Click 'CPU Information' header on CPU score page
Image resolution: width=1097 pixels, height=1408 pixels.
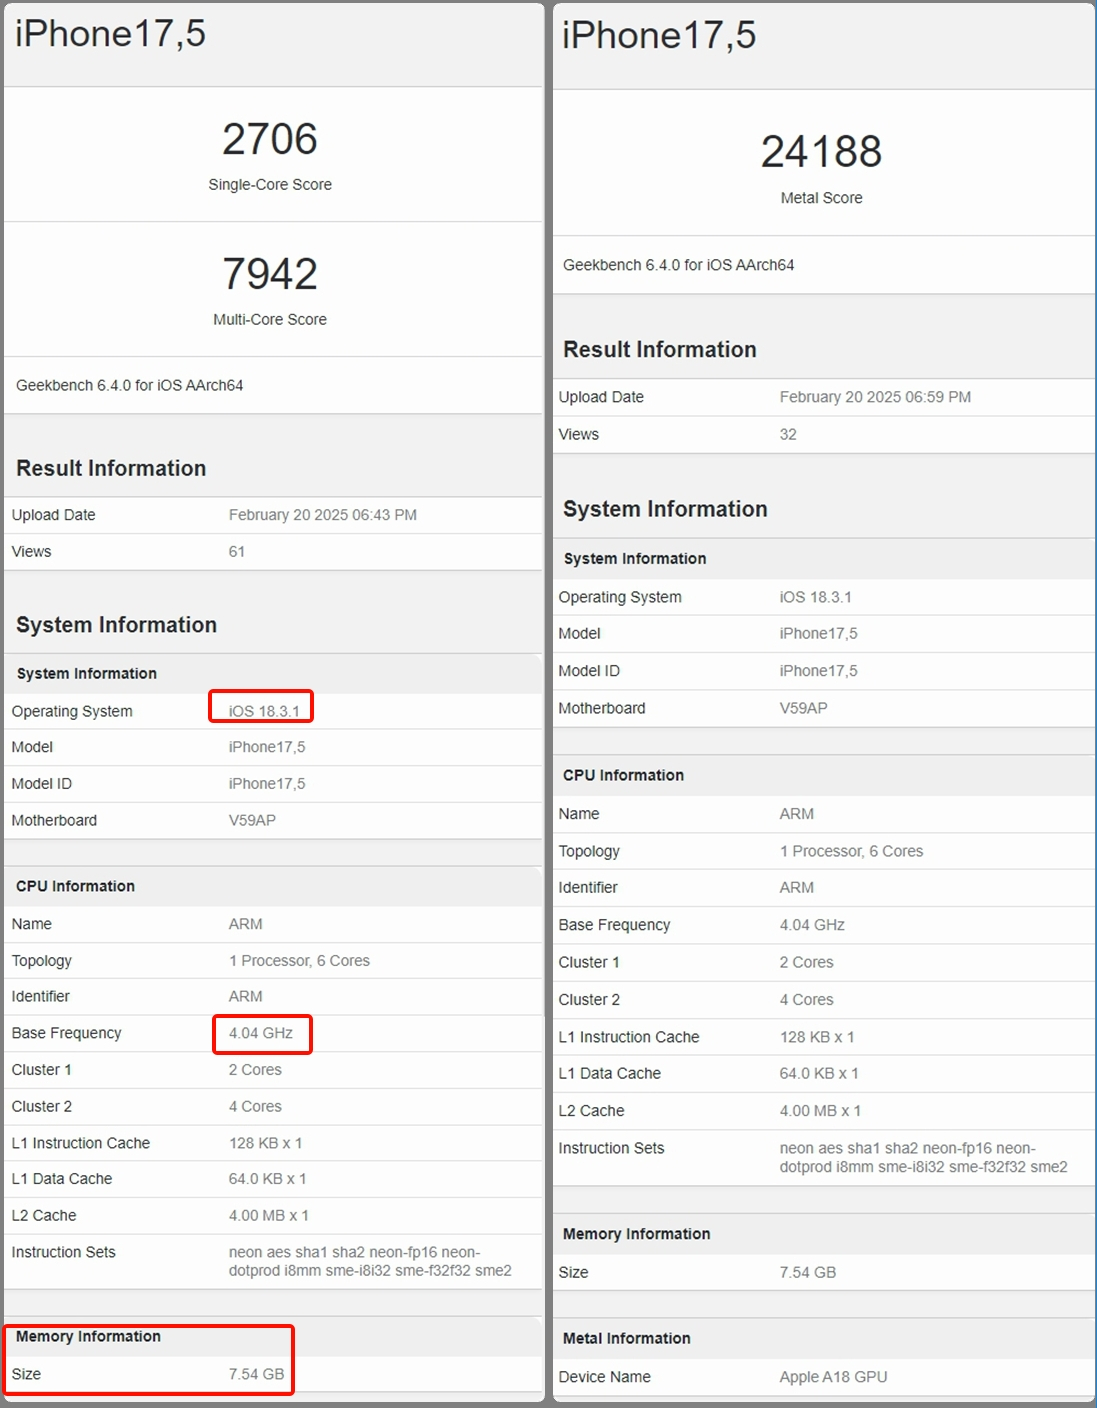point(75,886)
